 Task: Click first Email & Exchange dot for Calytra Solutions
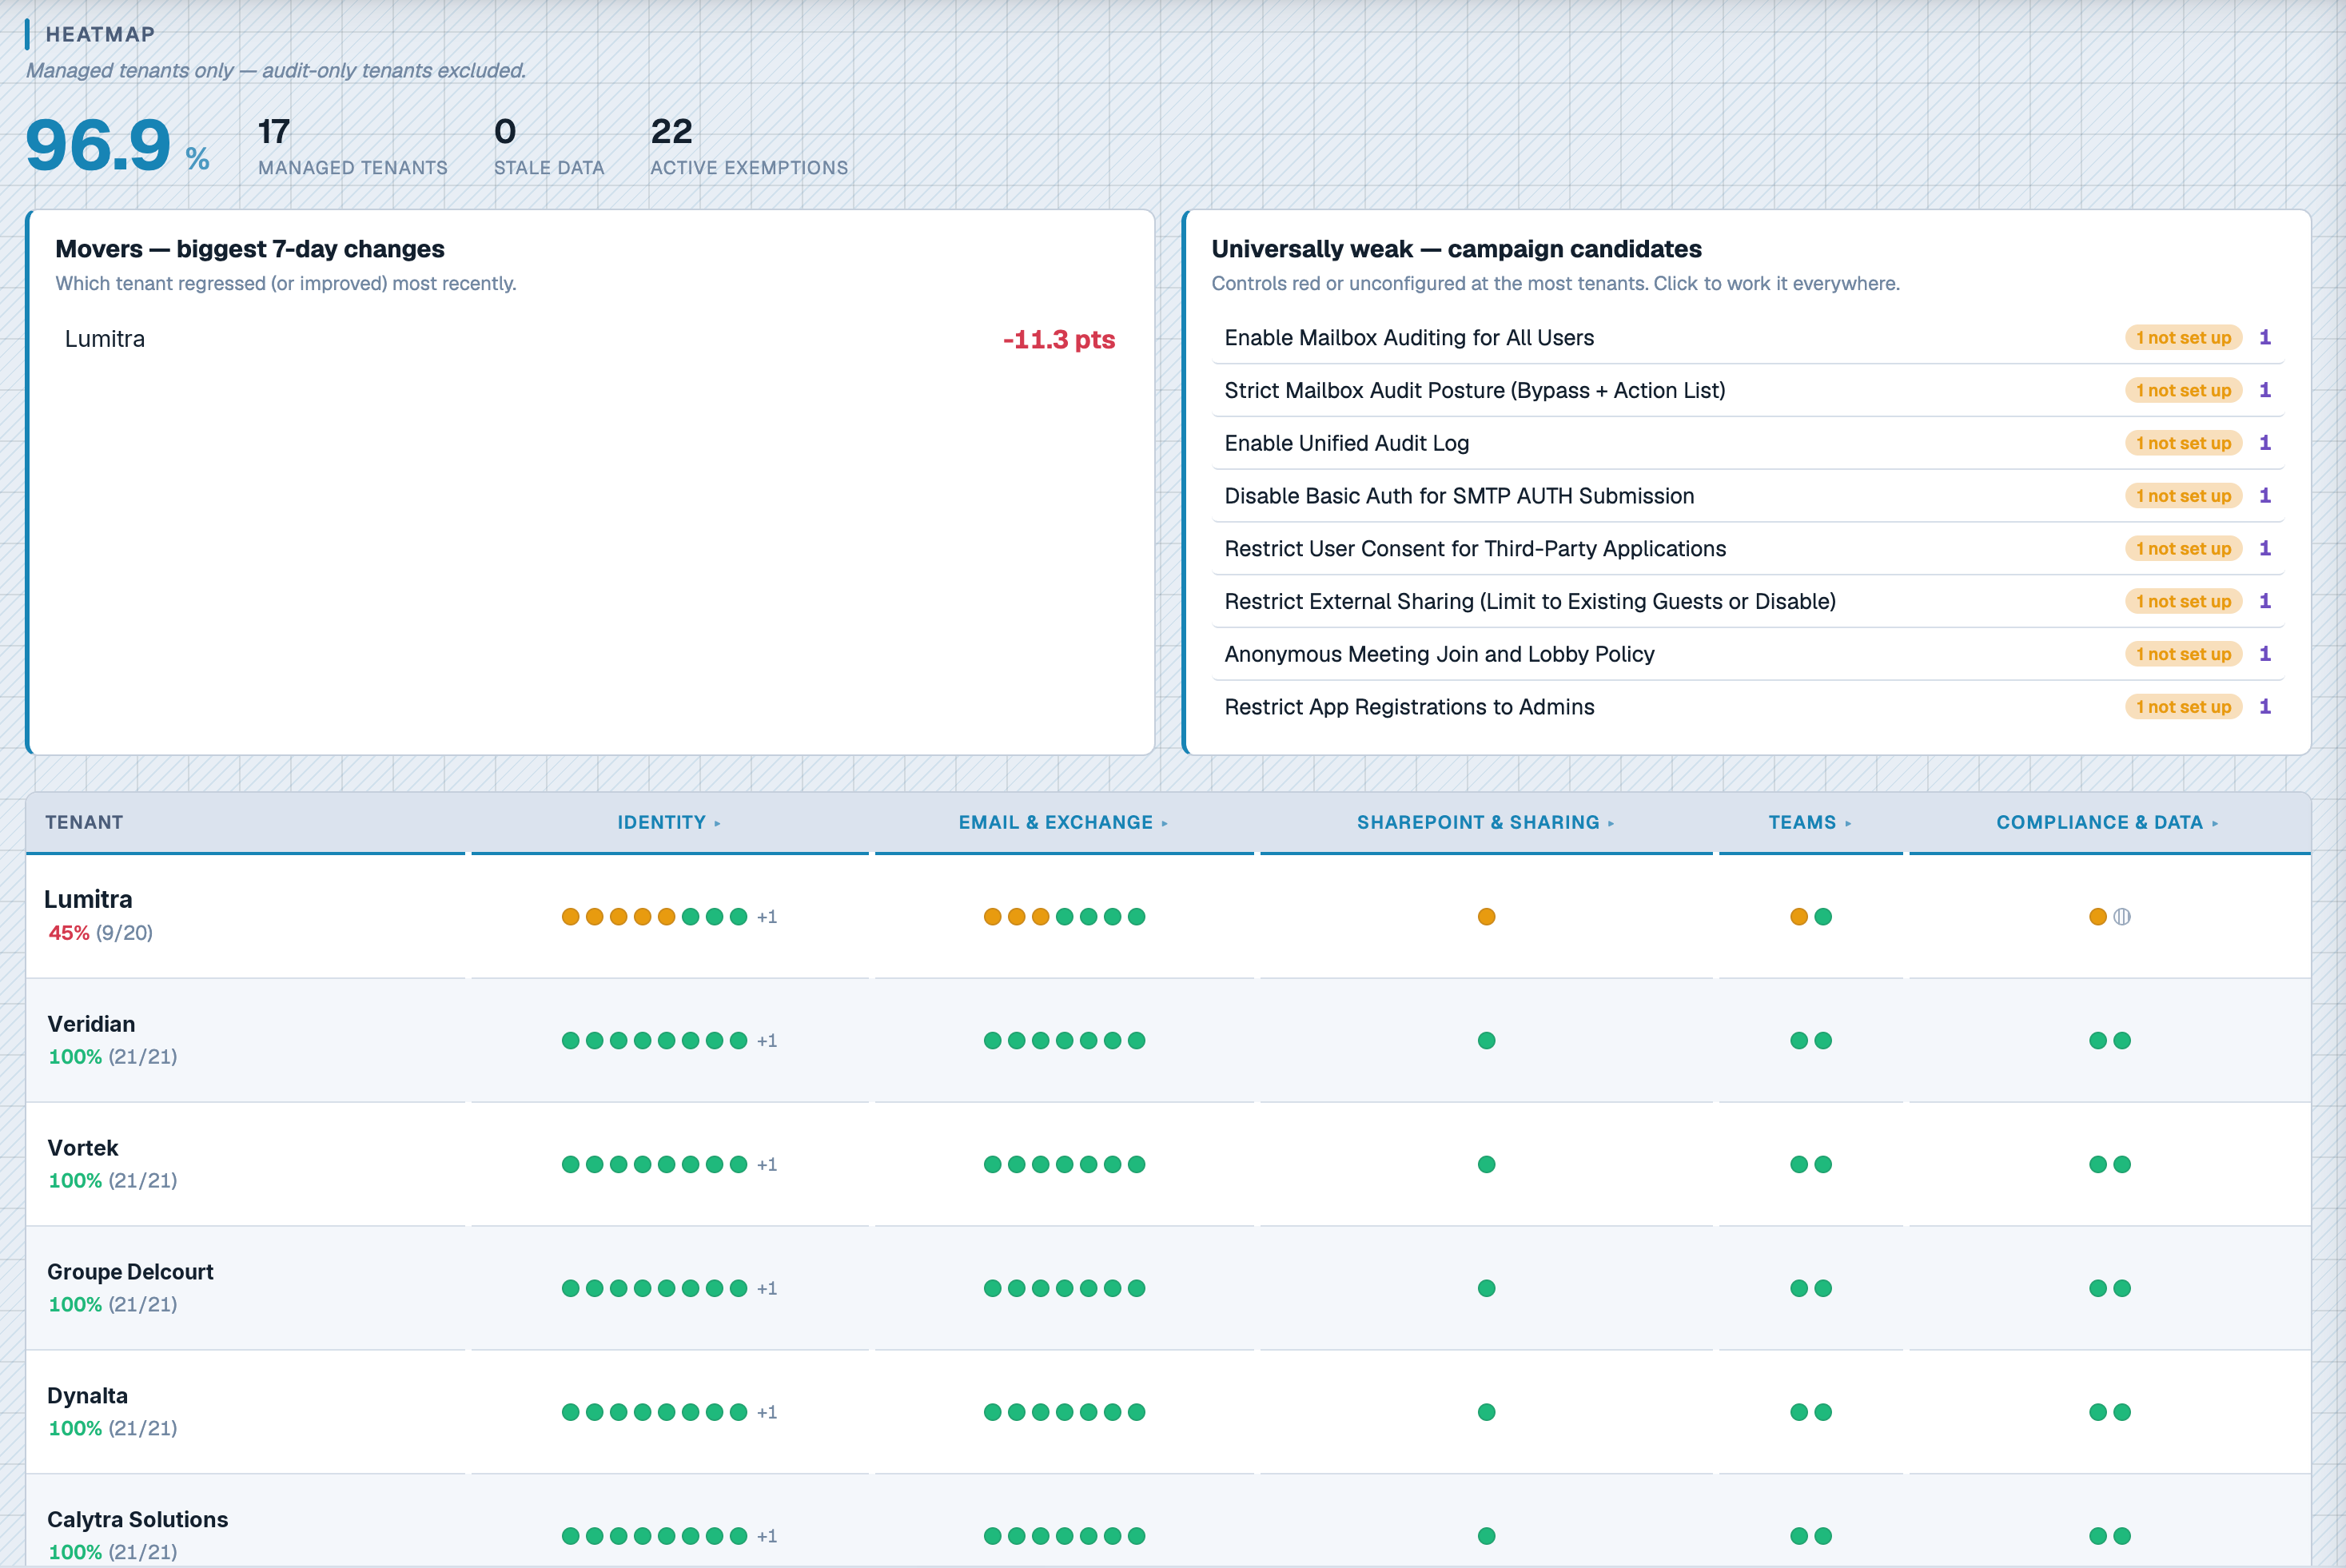[992, 1537]
